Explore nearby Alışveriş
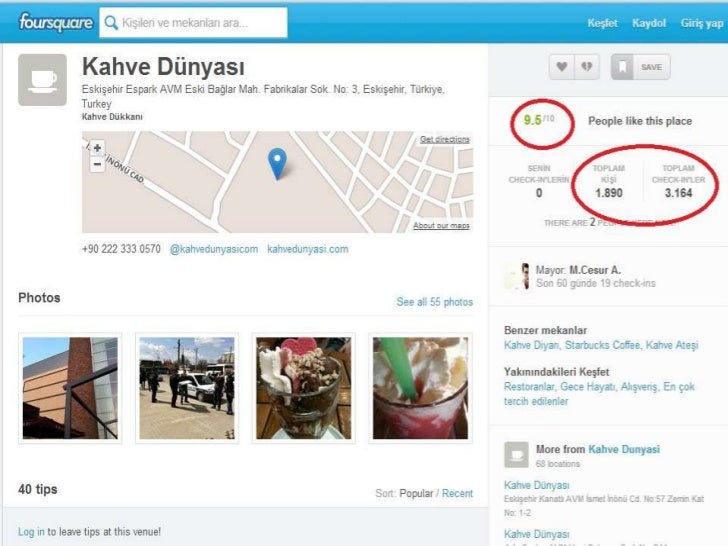The image size is (728, 546). click(639, 386)
